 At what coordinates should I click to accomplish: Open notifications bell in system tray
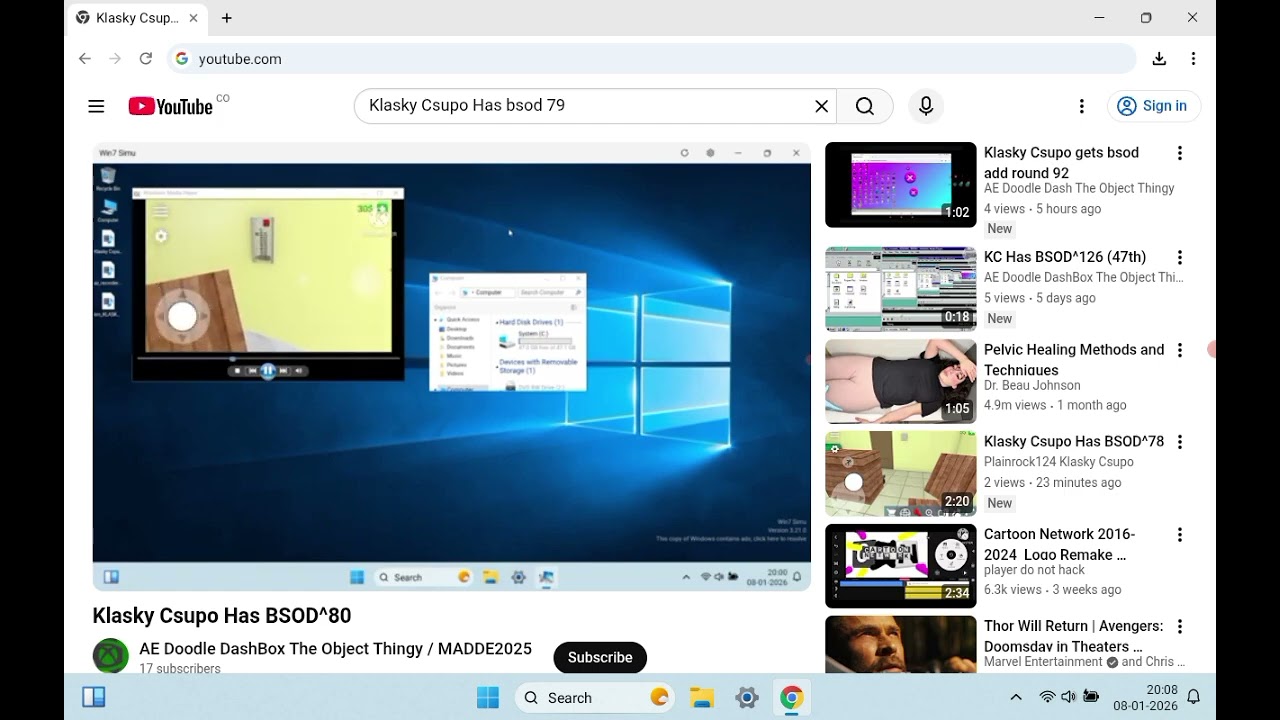(x=1193, y=697)
